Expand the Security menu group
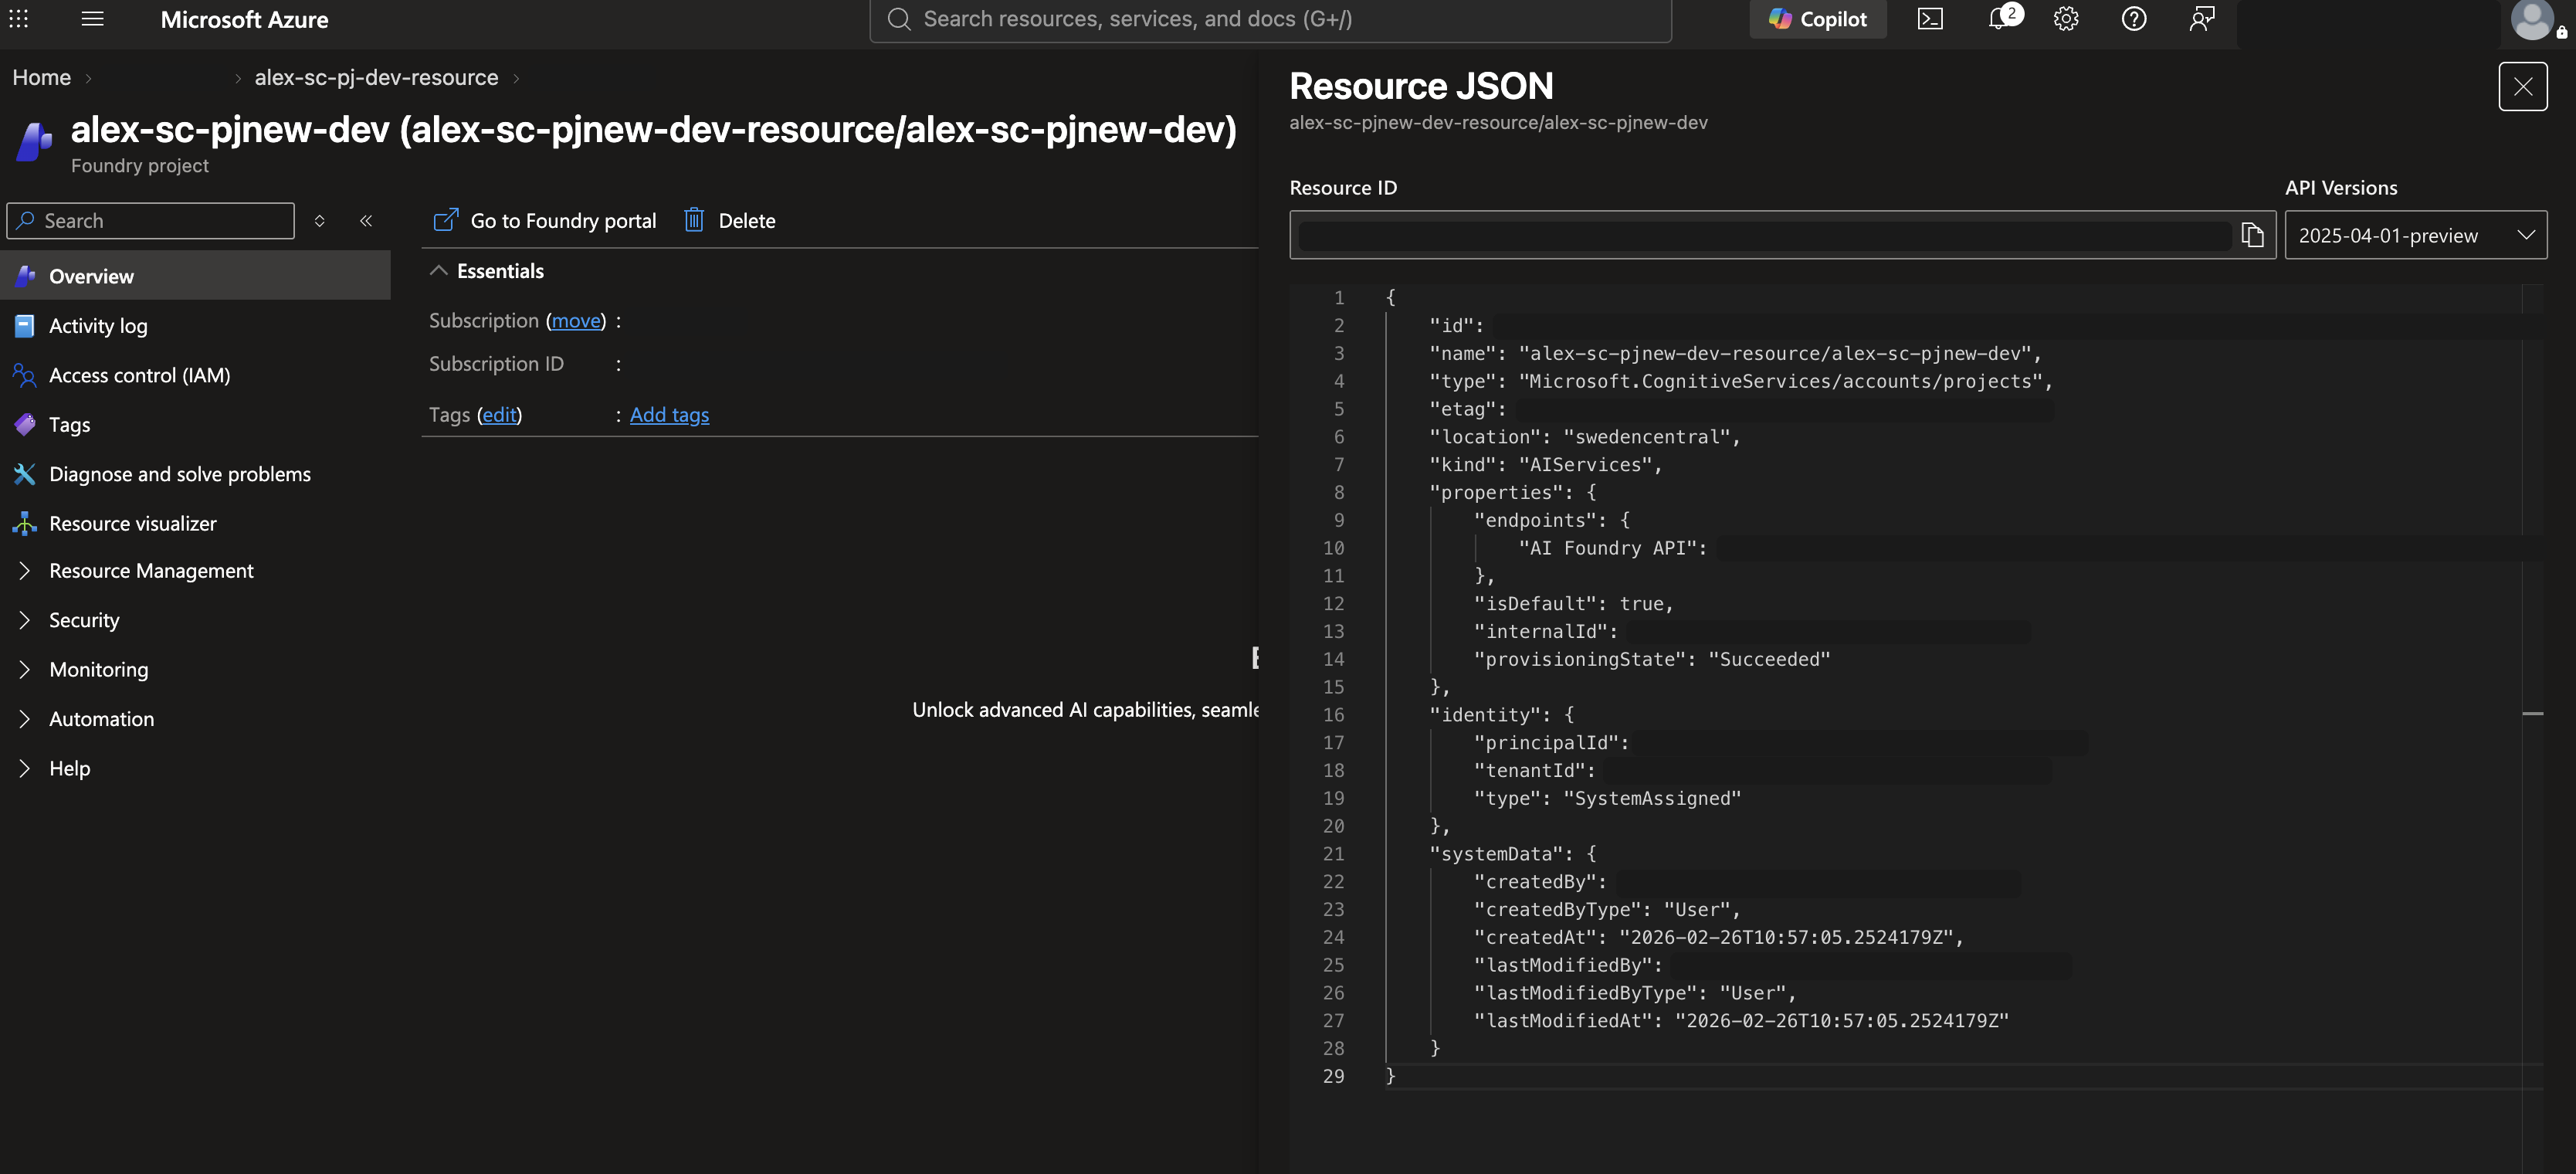The width and height of the screenshot is (2576, 1174). point(84,620)
